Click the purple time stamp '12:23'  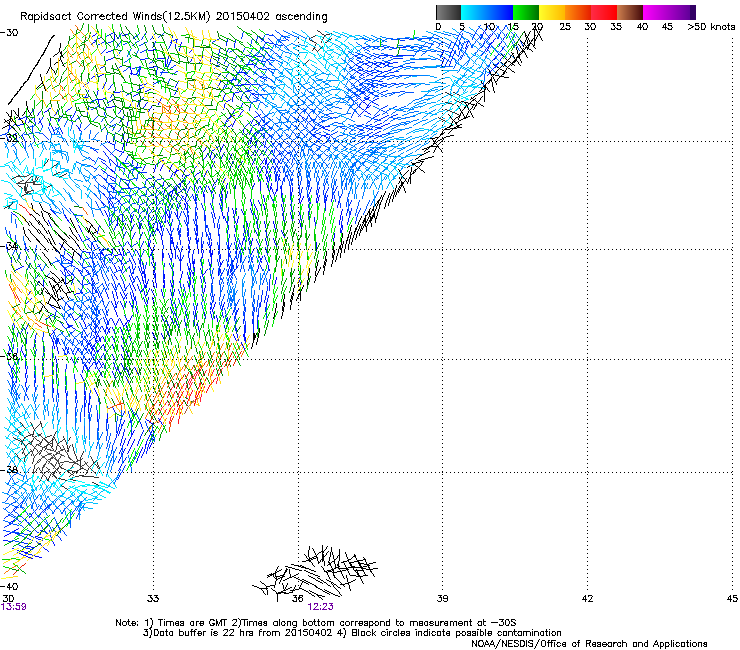(x=320, y=607)
